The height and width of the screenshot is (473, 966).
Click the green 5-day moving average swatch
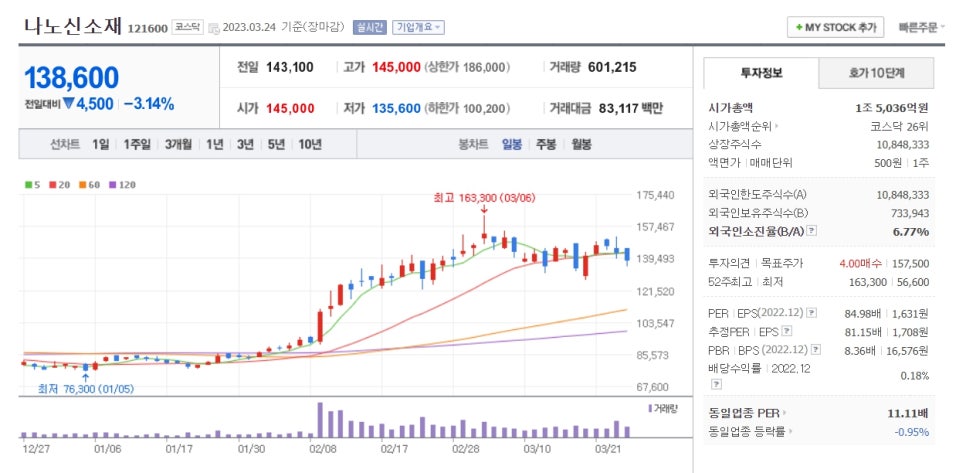pos(28,184)
